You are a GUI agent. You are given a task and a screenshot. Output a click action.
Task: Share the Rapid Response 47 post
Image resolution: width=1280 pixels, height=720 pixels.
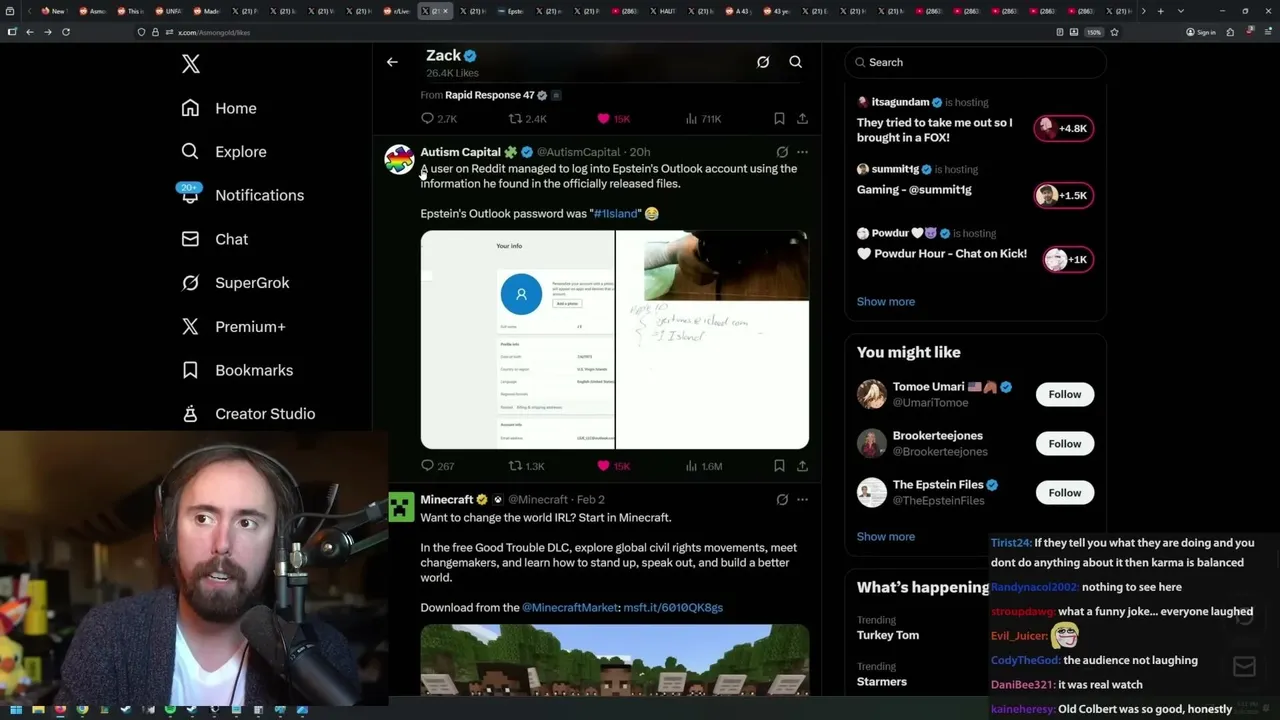tap(802, 118)
